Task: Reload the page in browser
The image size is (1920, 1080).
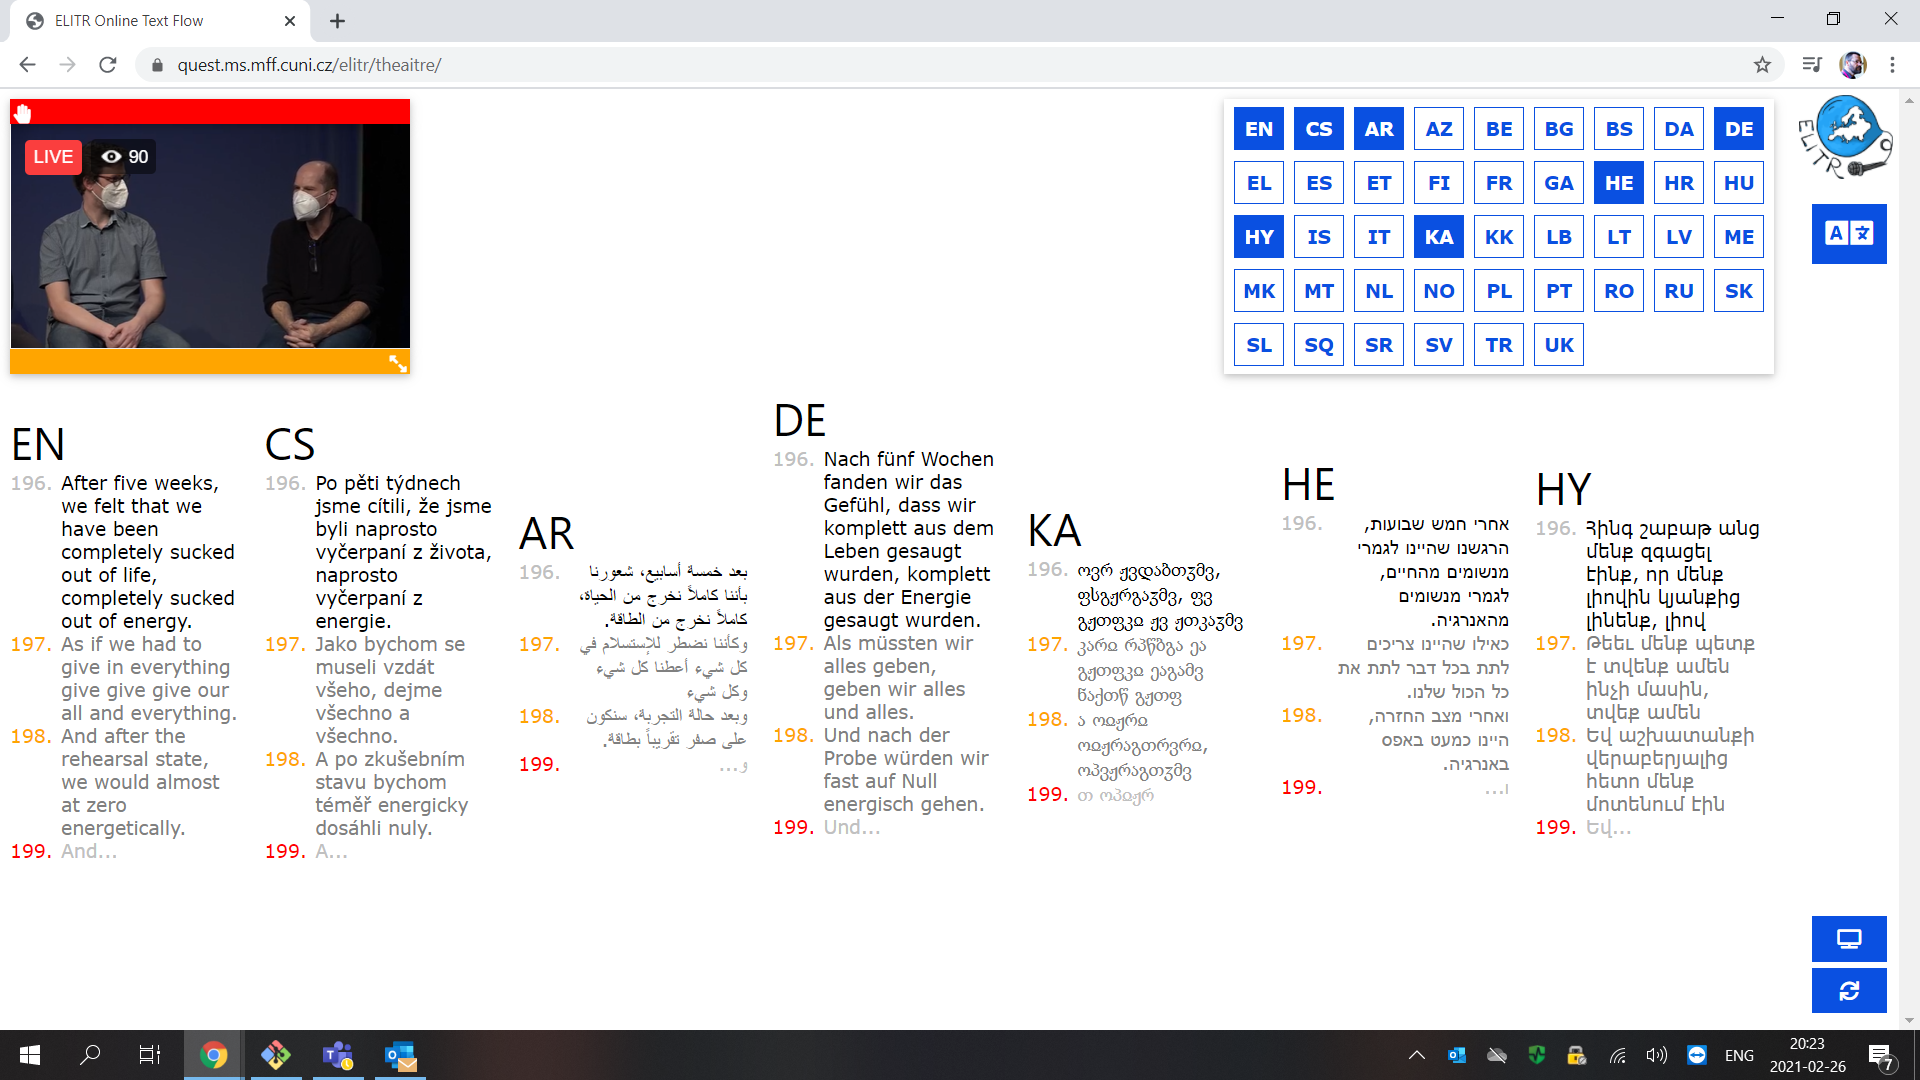Action: (x=108, y=65)
